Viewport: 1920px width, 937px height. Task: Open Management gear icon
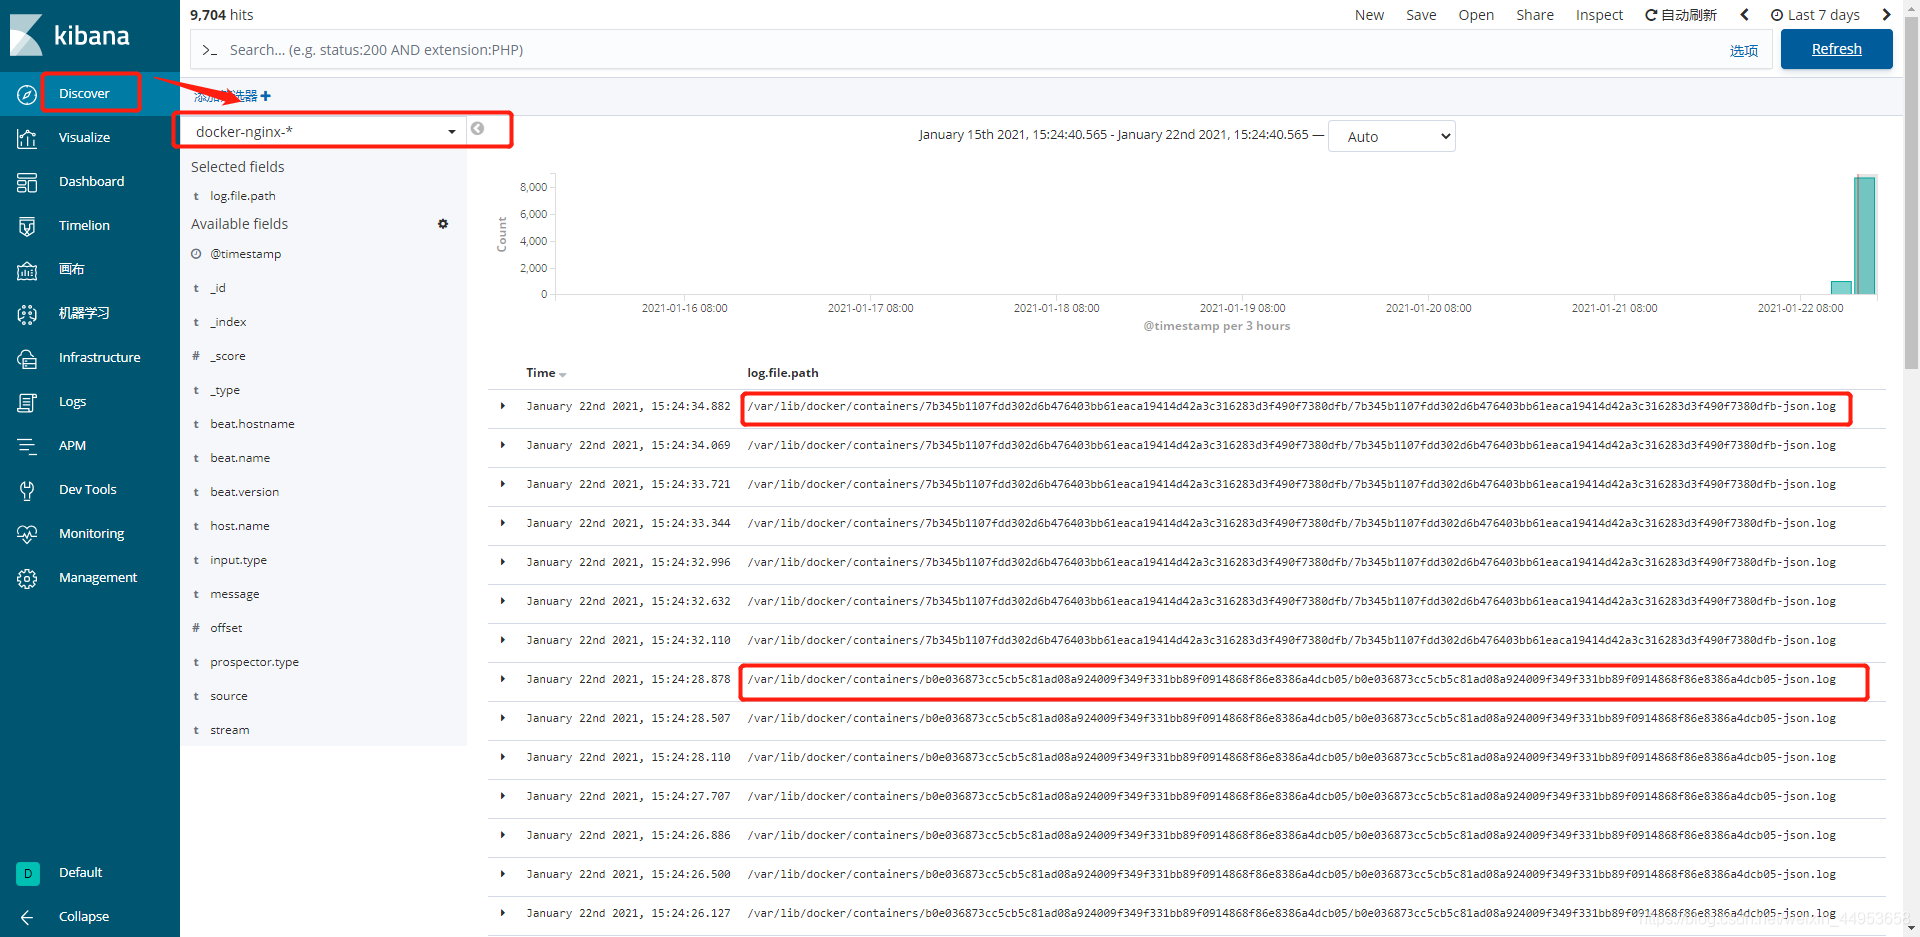click(27, 578)
